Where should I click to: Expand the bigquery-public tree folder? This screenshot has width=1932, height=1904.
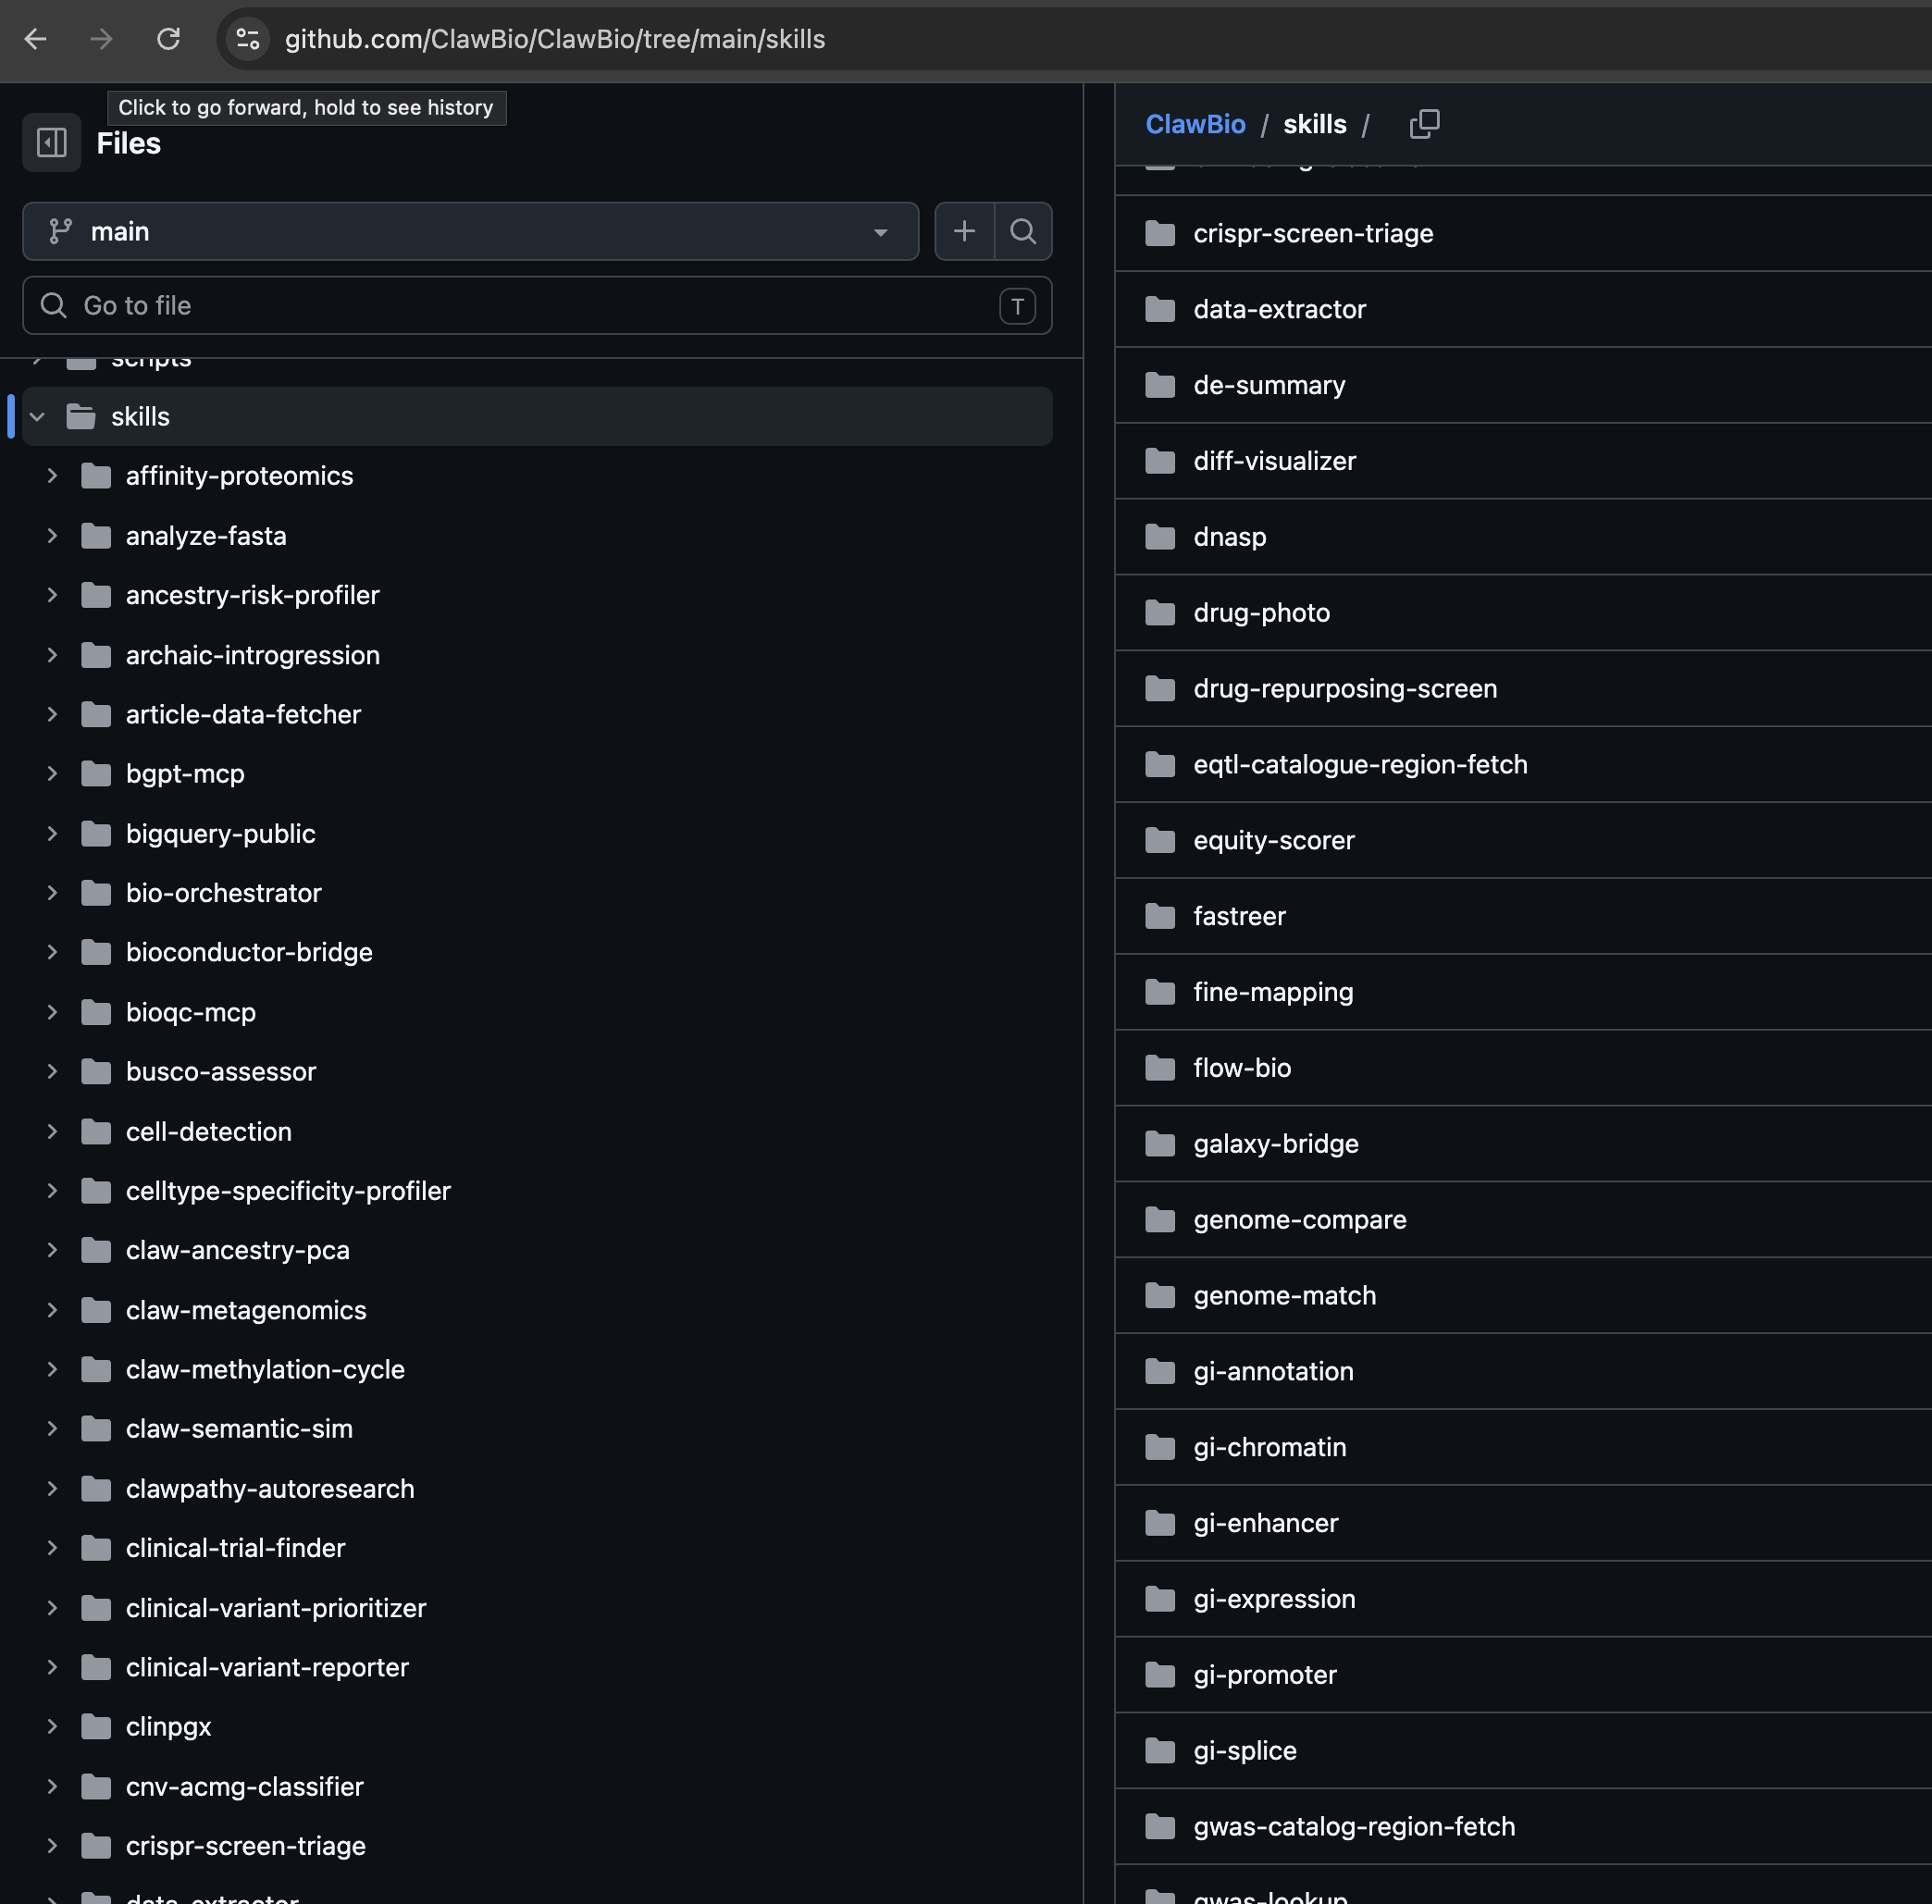click(x=52, y=834)
